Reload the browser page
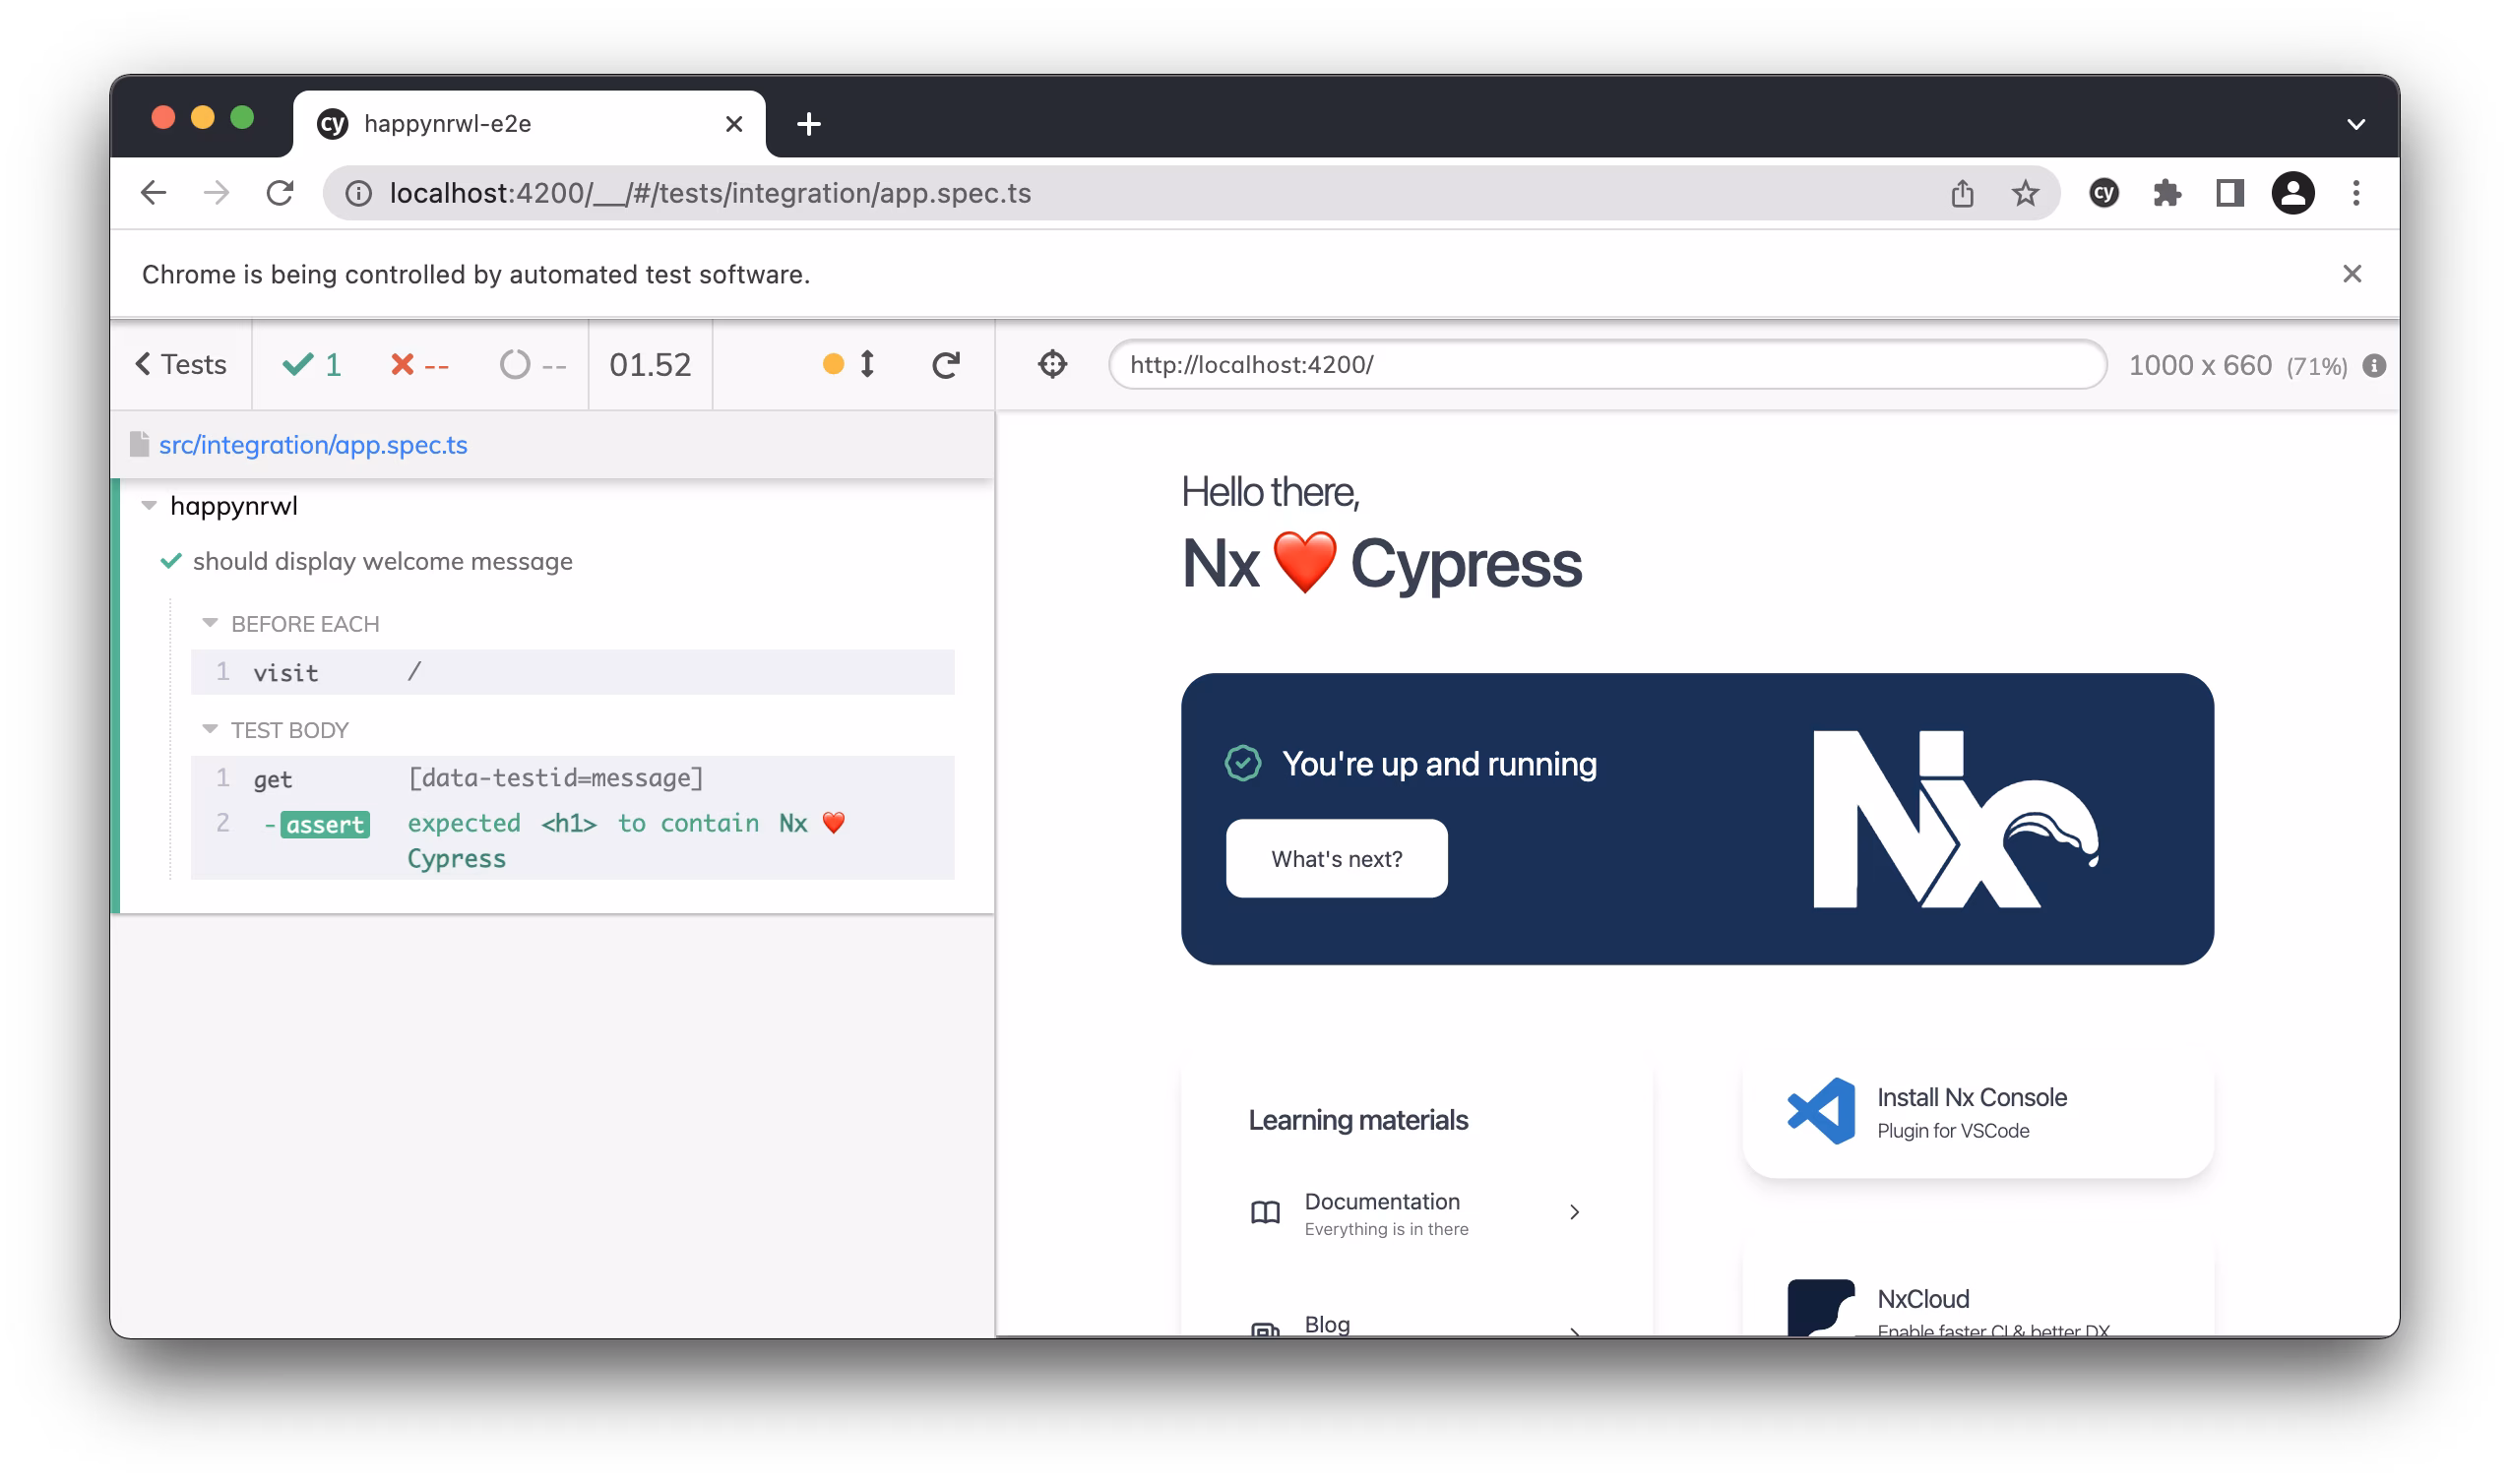The width and height of the screenshot is (2510, 1484). 280,193
